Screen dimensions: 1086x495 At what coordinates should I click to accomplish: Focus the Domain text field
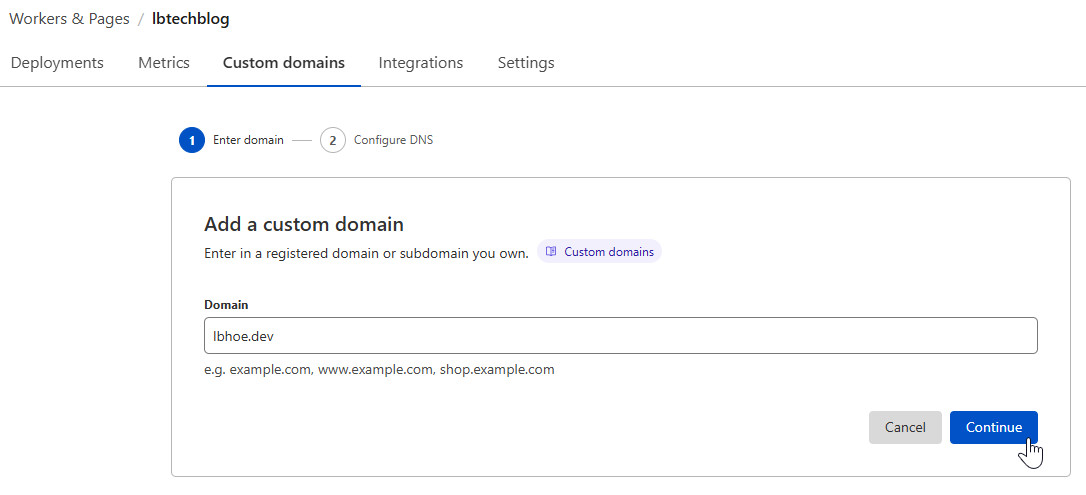tap(620, 336)
